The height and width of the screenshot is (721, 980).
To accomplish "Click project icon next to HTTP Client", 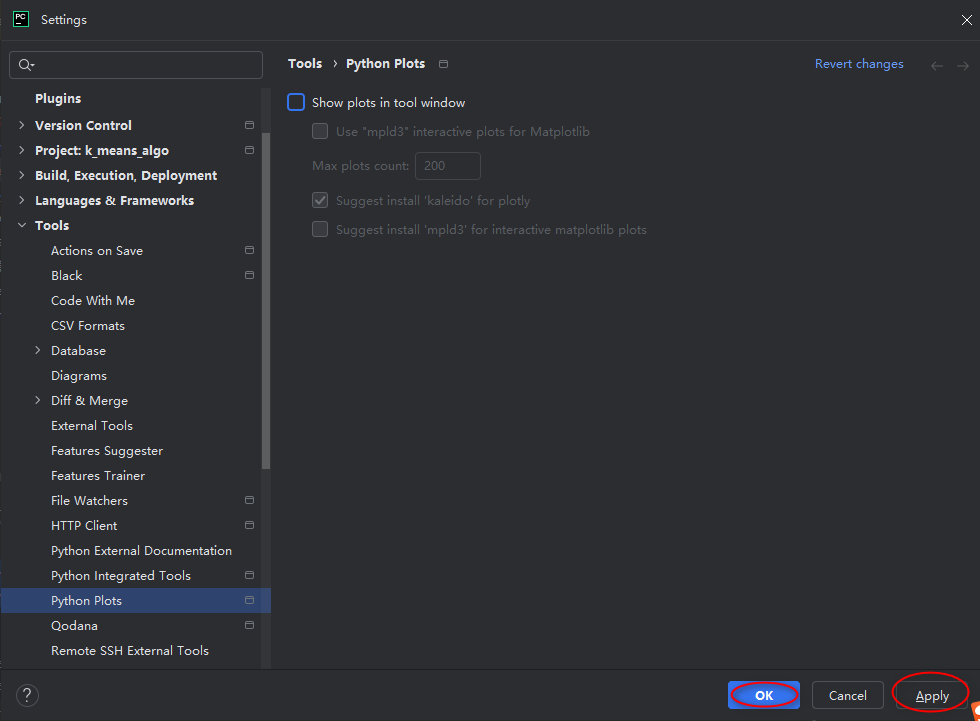I will tap(249, 525).
